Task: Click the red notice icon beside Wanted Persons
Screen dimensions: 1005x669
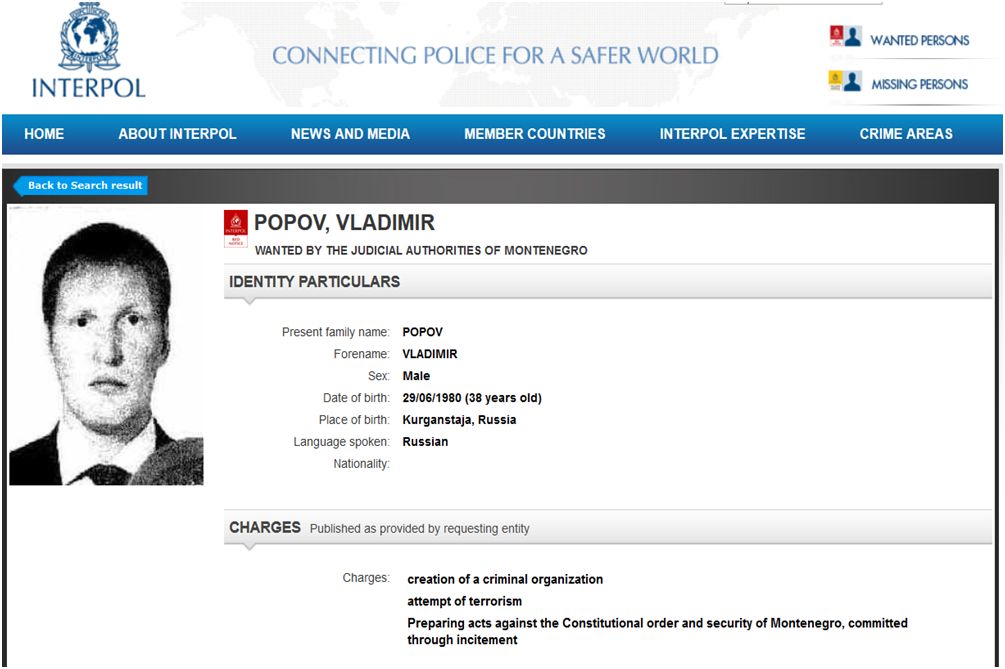Action: coord(836,37)
